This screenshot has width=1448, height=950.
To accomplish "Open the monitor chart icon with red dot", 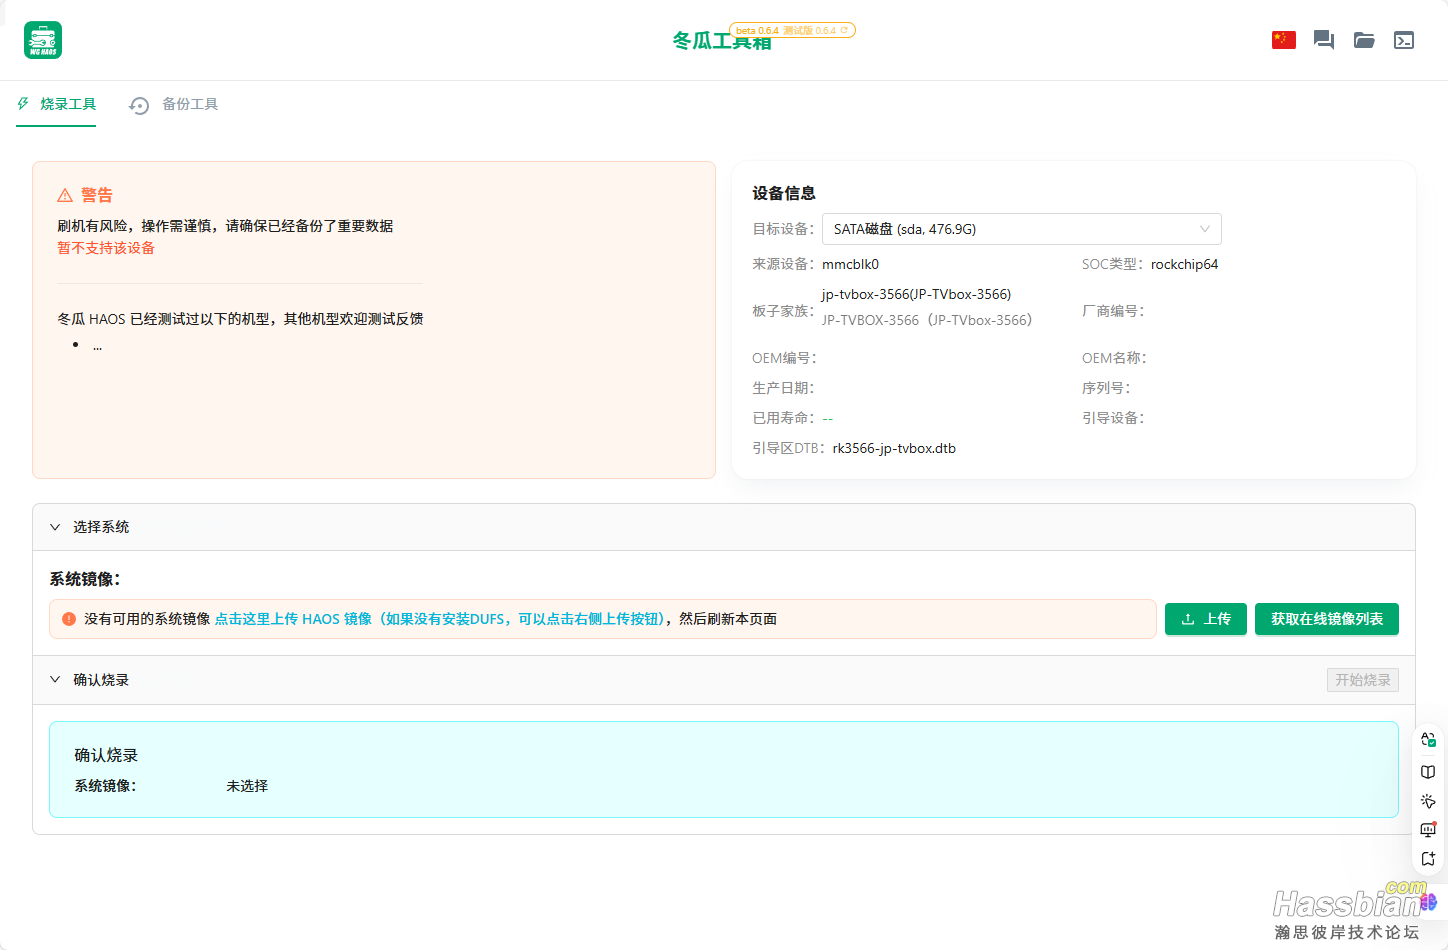I will click(1428, 830).
